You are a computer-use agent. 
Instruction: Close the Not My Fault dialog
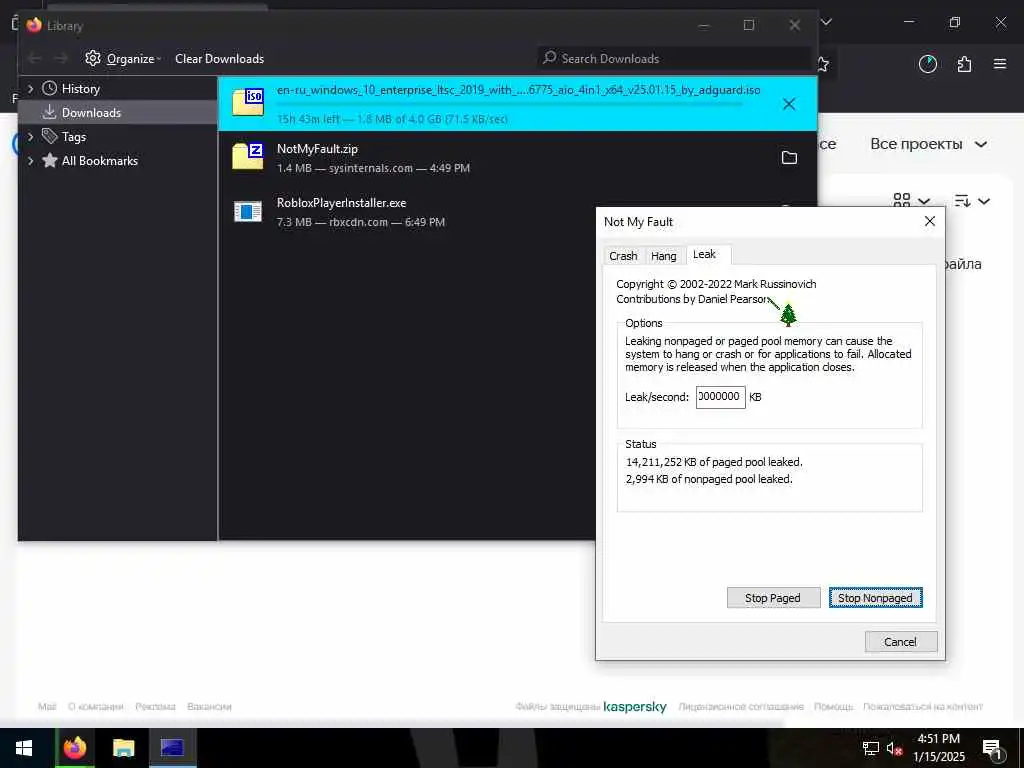point(929,221)
